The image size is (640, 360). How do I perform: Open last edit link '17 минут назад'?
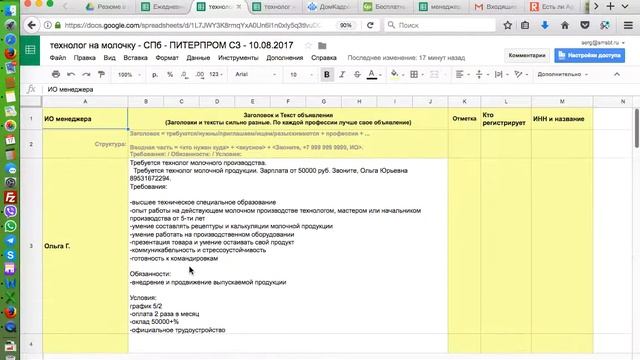coord(406,58)
